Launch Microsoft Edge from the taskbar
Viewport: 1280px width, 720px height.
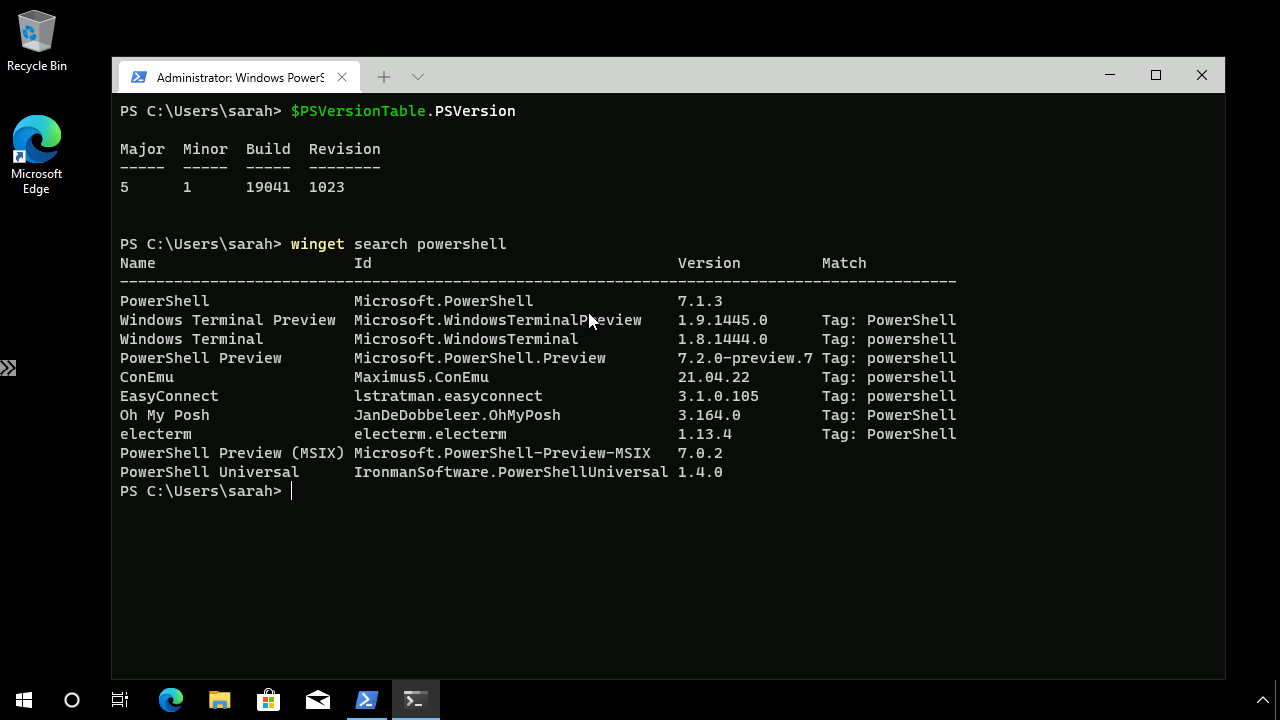(170, 699)
